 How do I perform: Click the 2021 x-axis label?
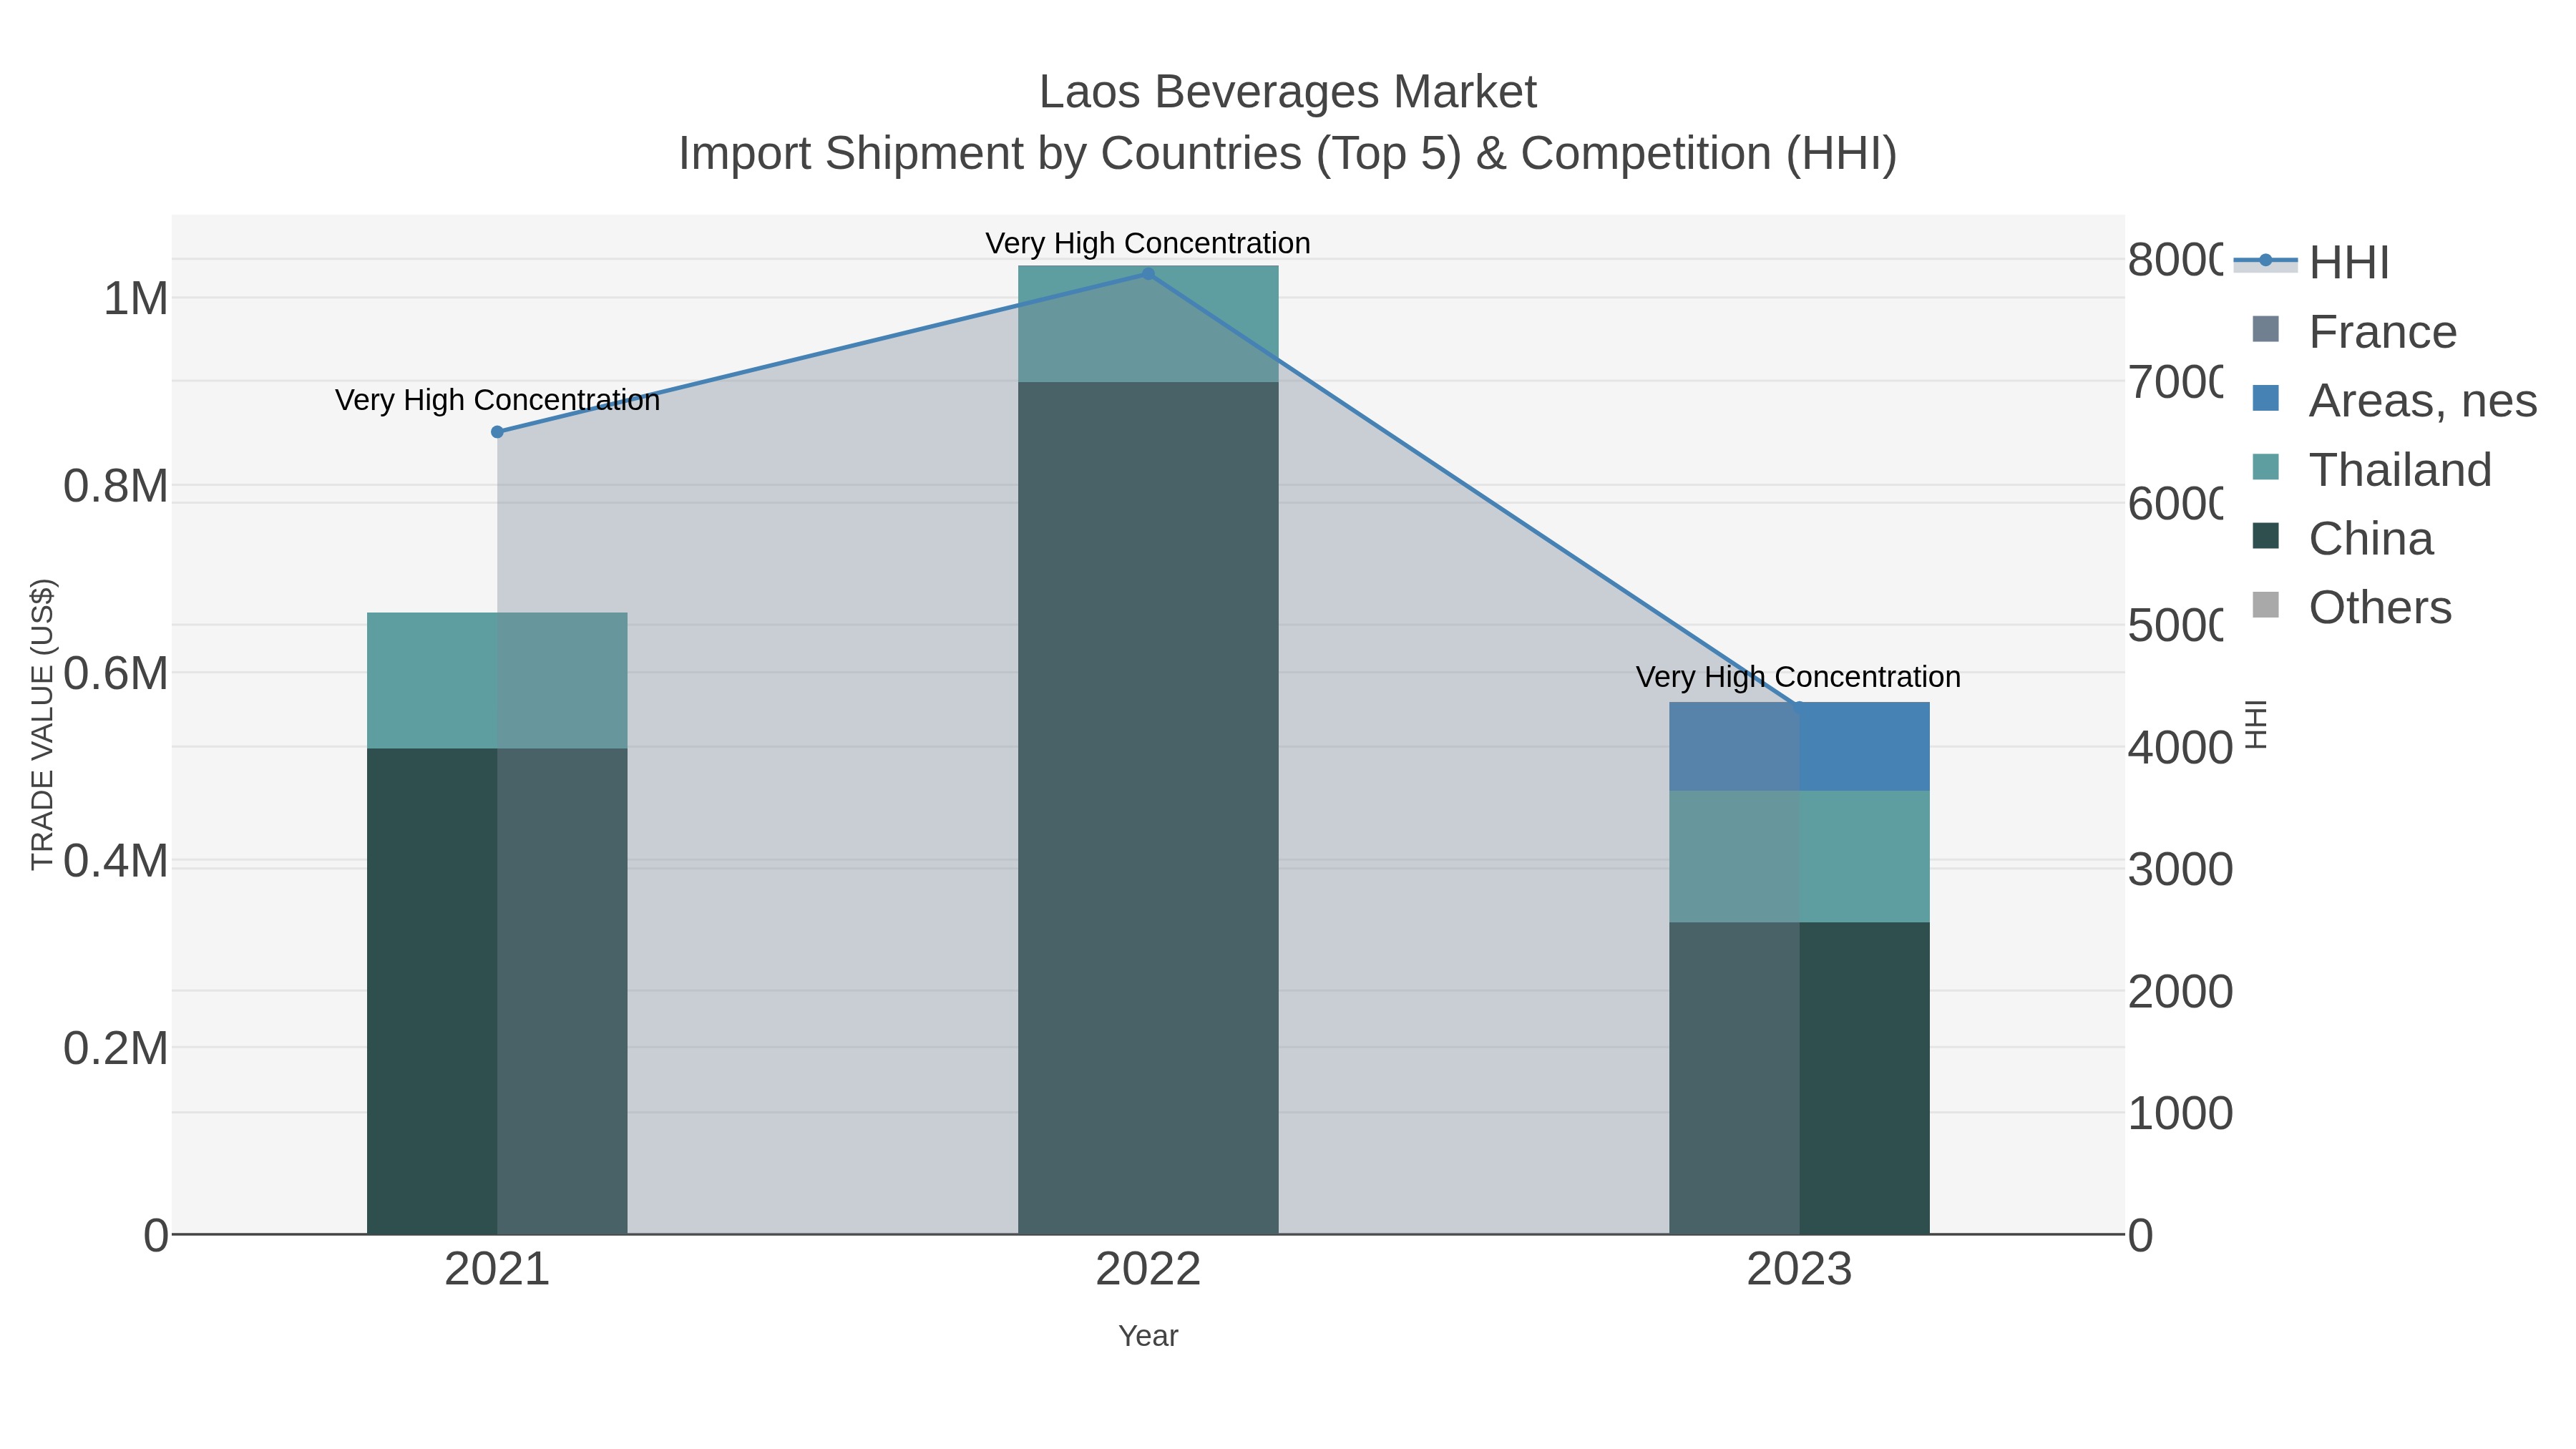point(497,1270)
